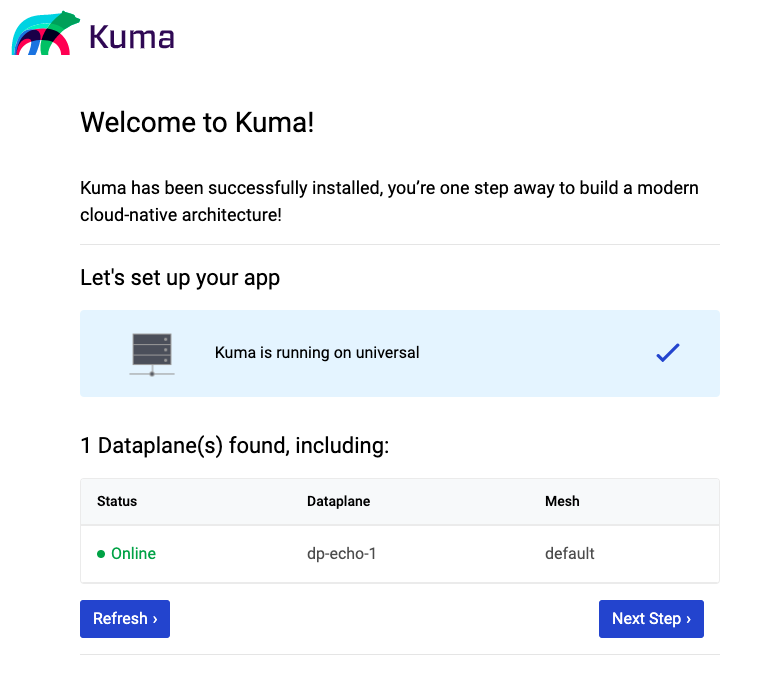Click the default mesh cell
This screenshot has width=773, height=673.
(569, 554)
